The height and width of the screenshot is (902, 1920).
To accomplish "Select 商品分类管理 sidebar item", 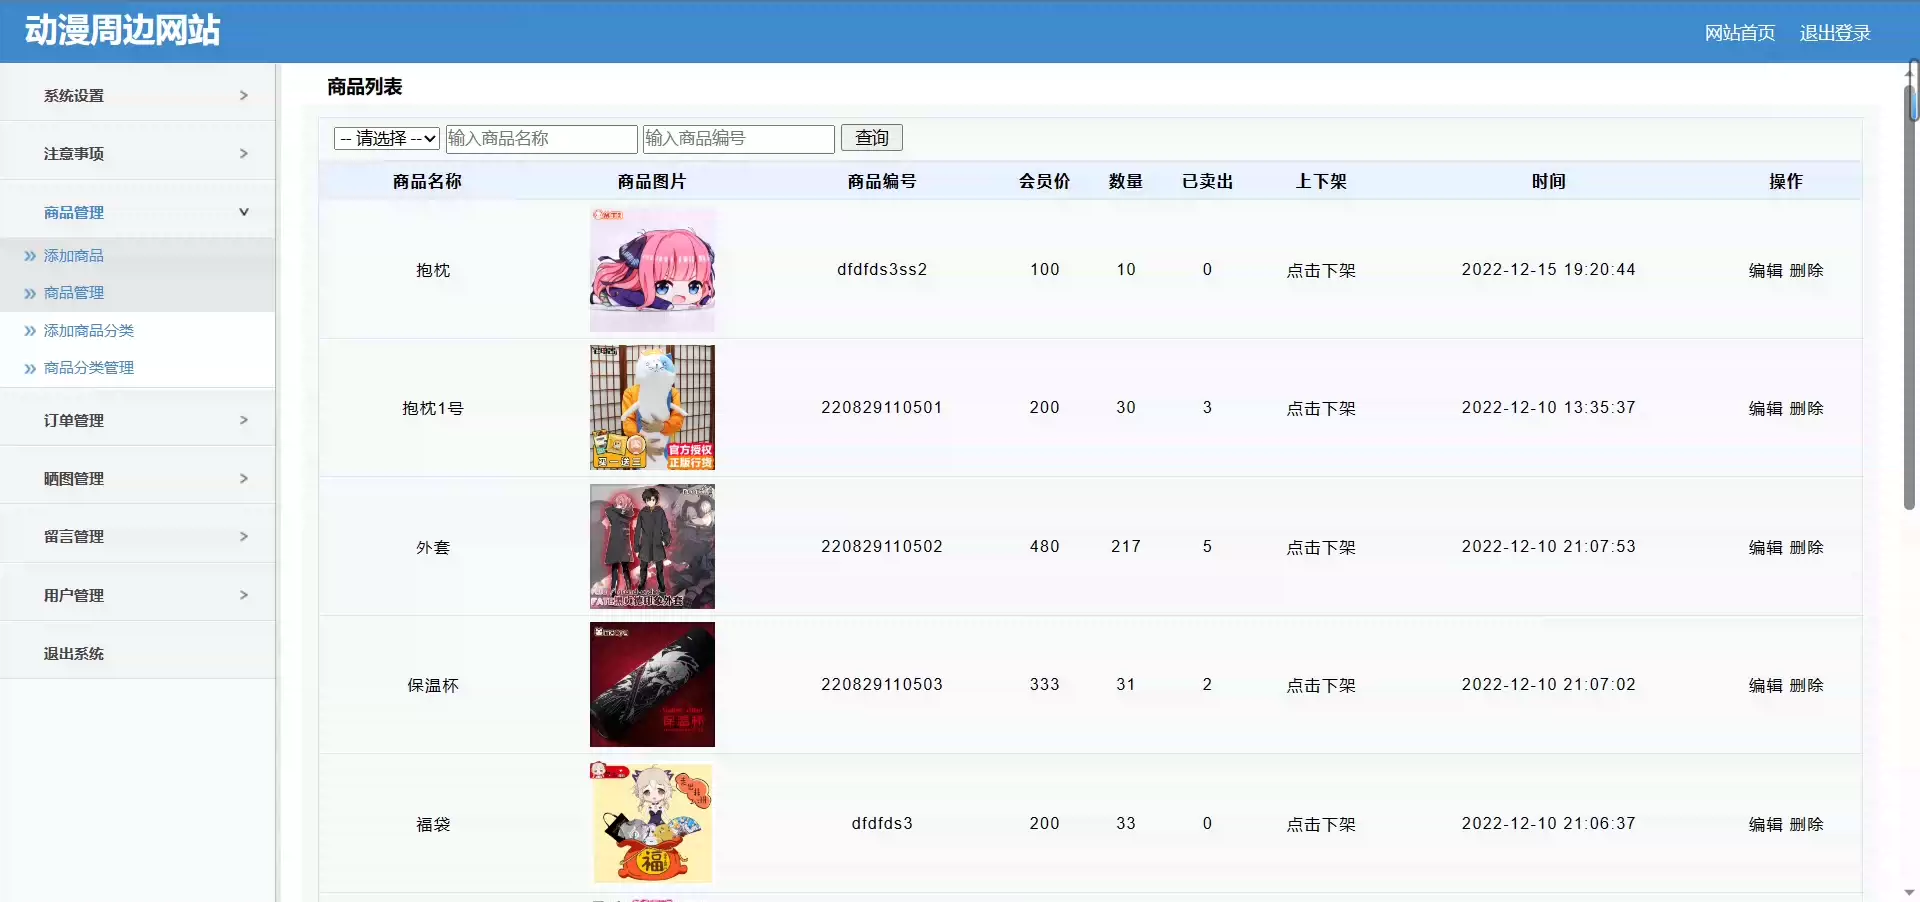I will click(x=89, y=368).
